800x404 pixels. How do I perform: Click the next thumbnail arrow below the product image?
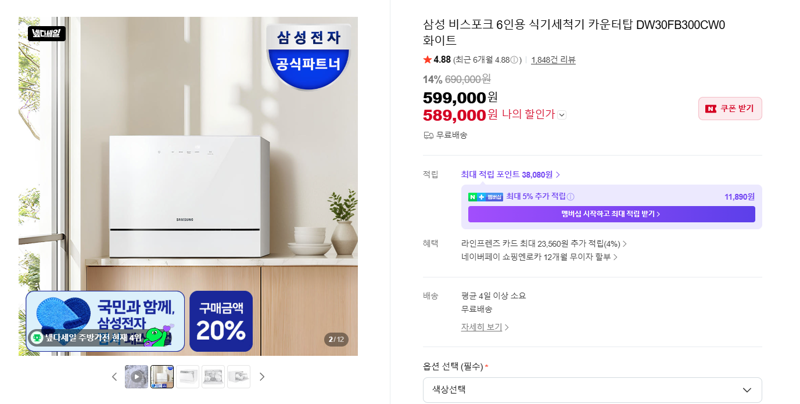tap(262, 377)
